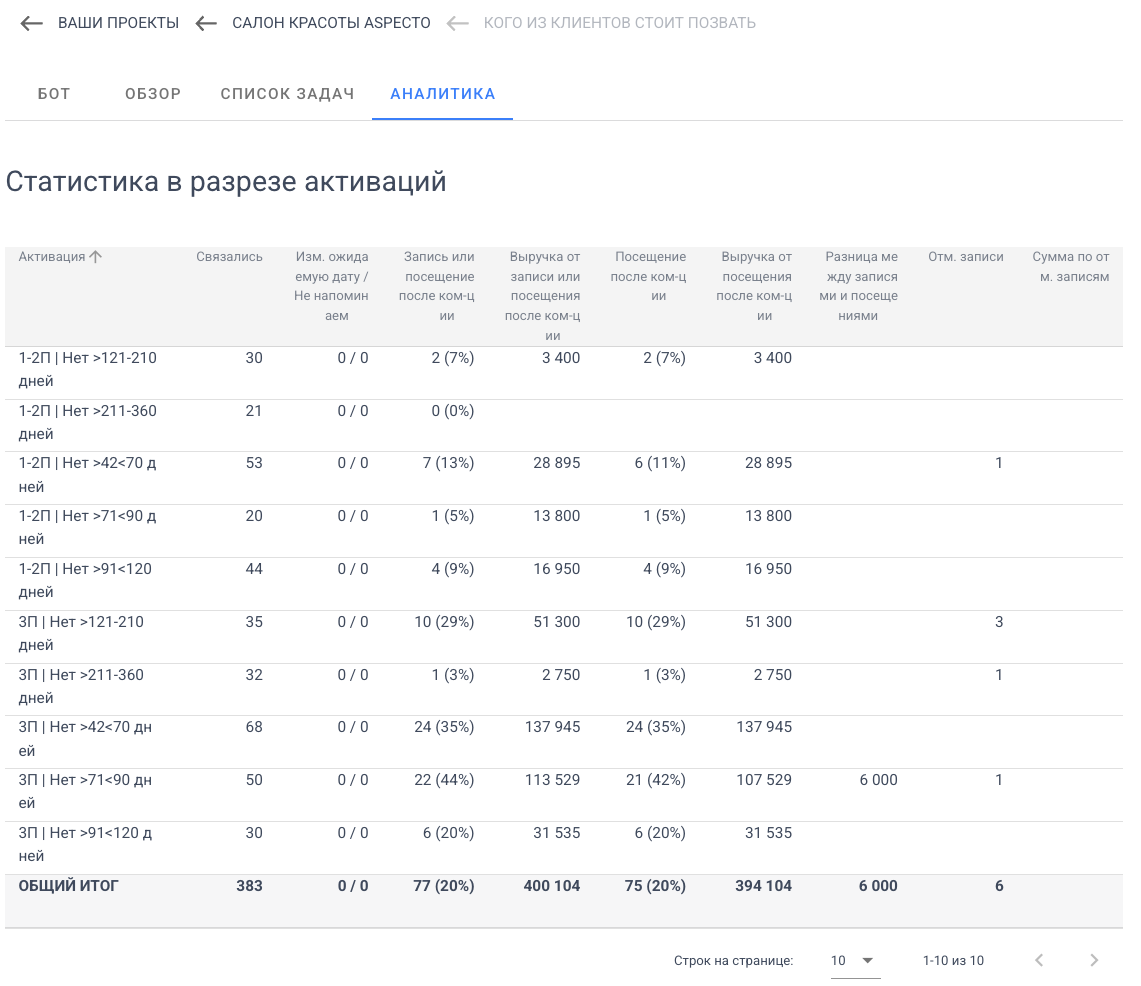Click the 10 (29%) booking cell

(x=444, y=621)
